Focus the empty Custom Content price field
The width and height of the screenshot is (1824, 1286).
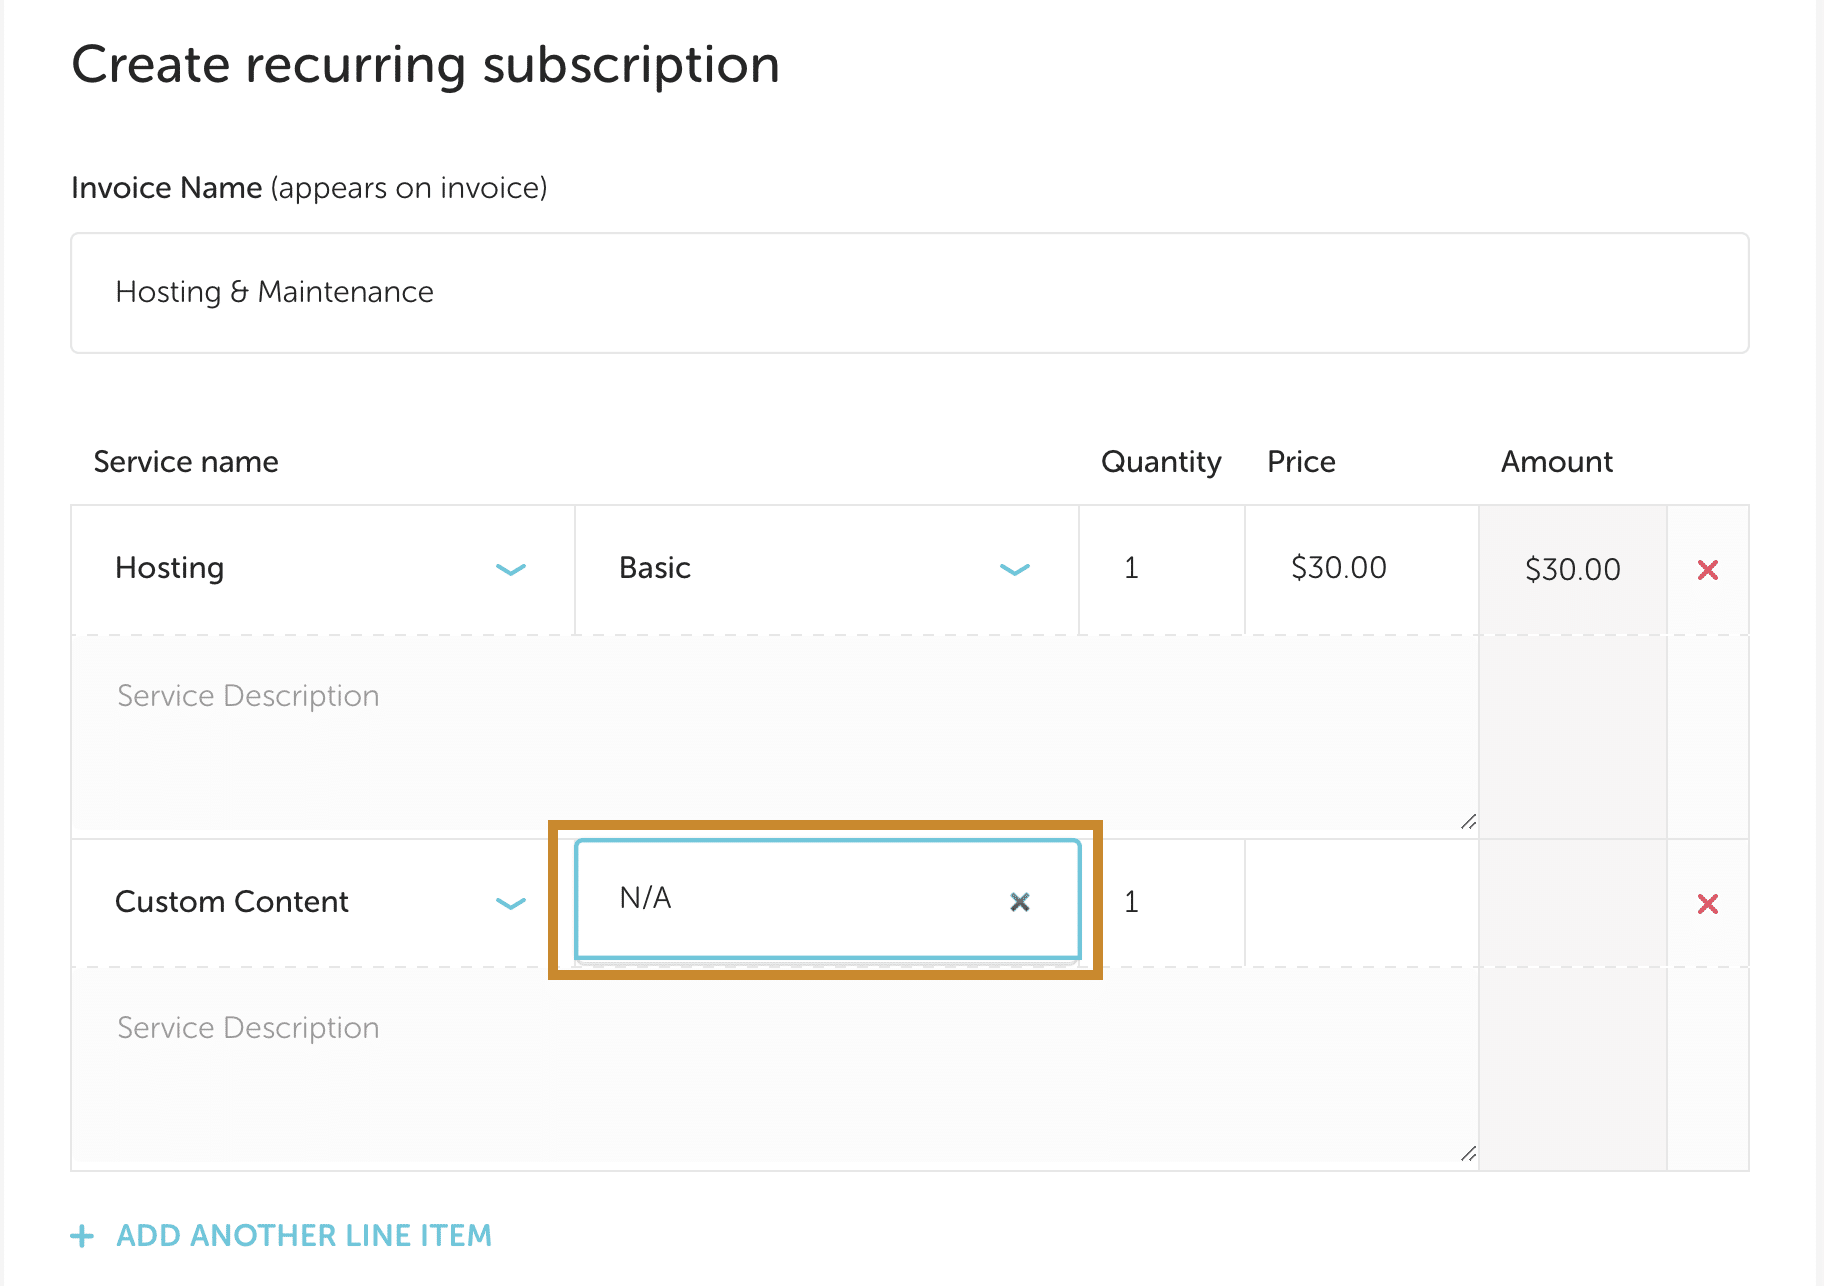pos(1360,903)
